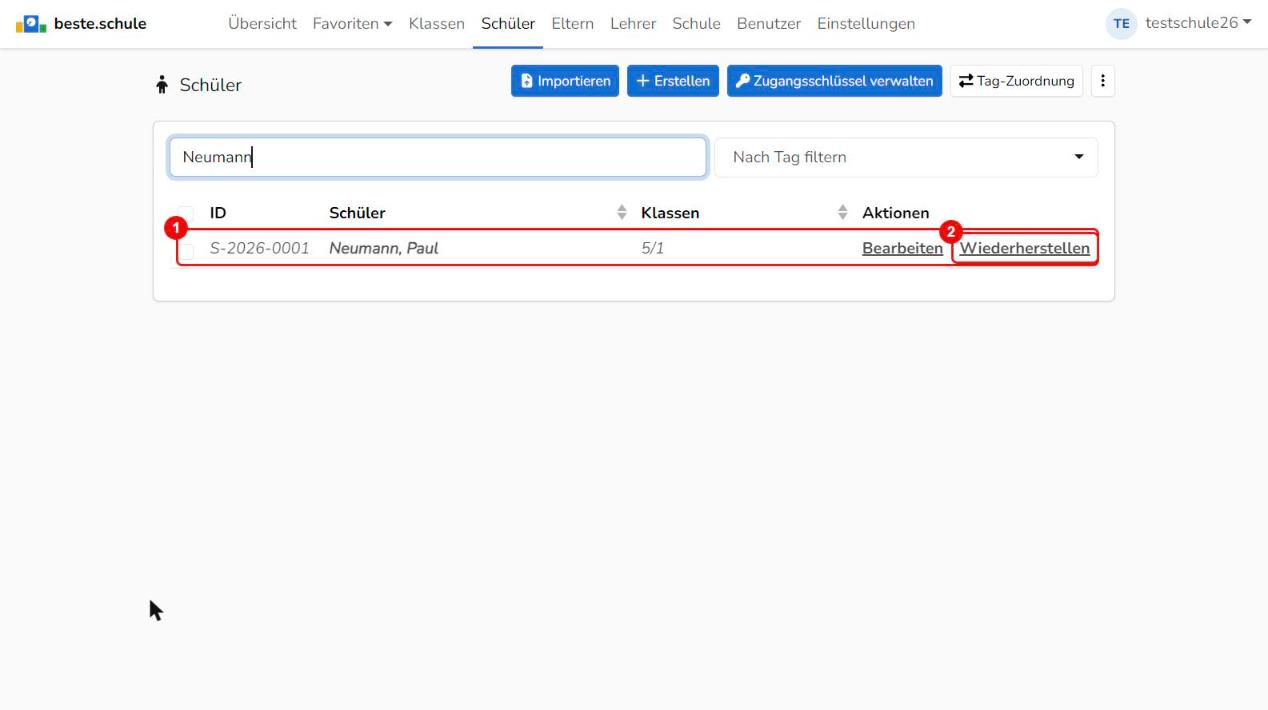Screen dimensions: 1268x710
Task: Open the Klassen section
Action: coord(437,24)
